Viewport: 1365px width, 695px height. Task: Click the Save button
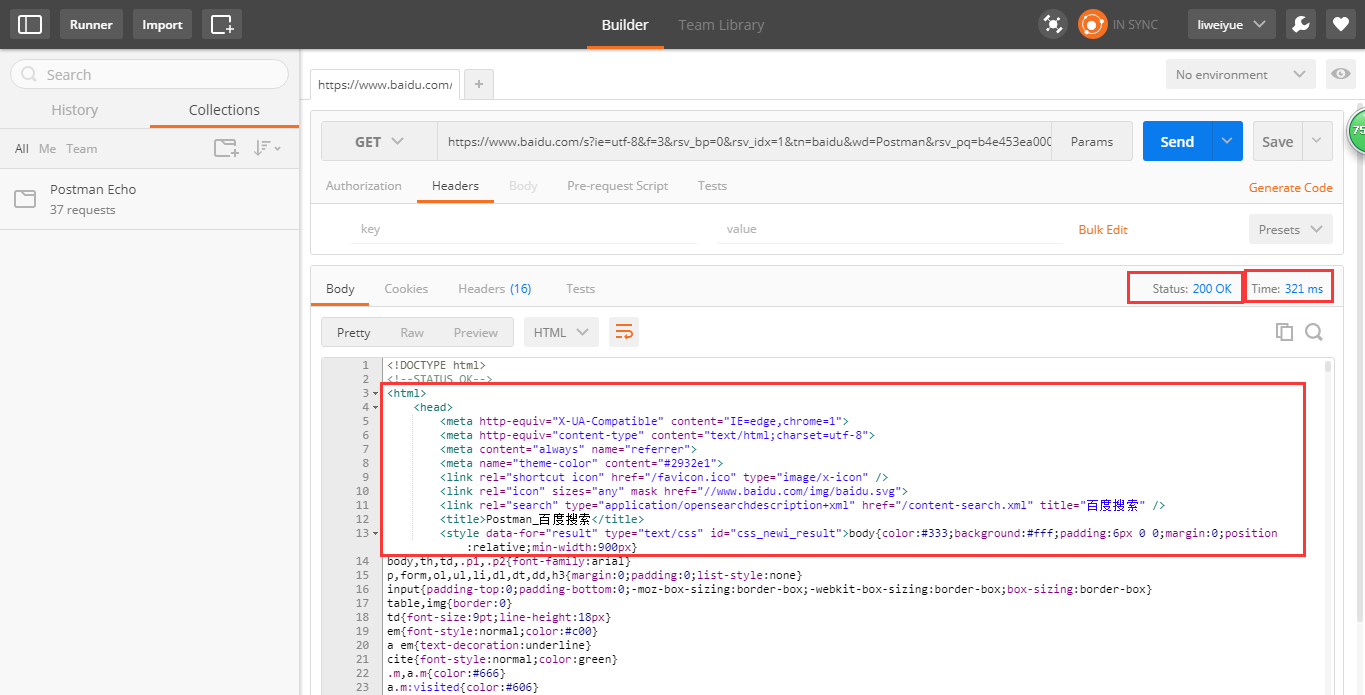(x=1278, y=142)
